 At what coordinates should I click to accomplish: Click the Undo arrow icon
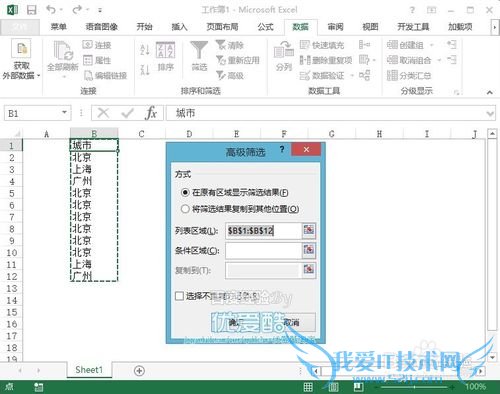[51, 10]
